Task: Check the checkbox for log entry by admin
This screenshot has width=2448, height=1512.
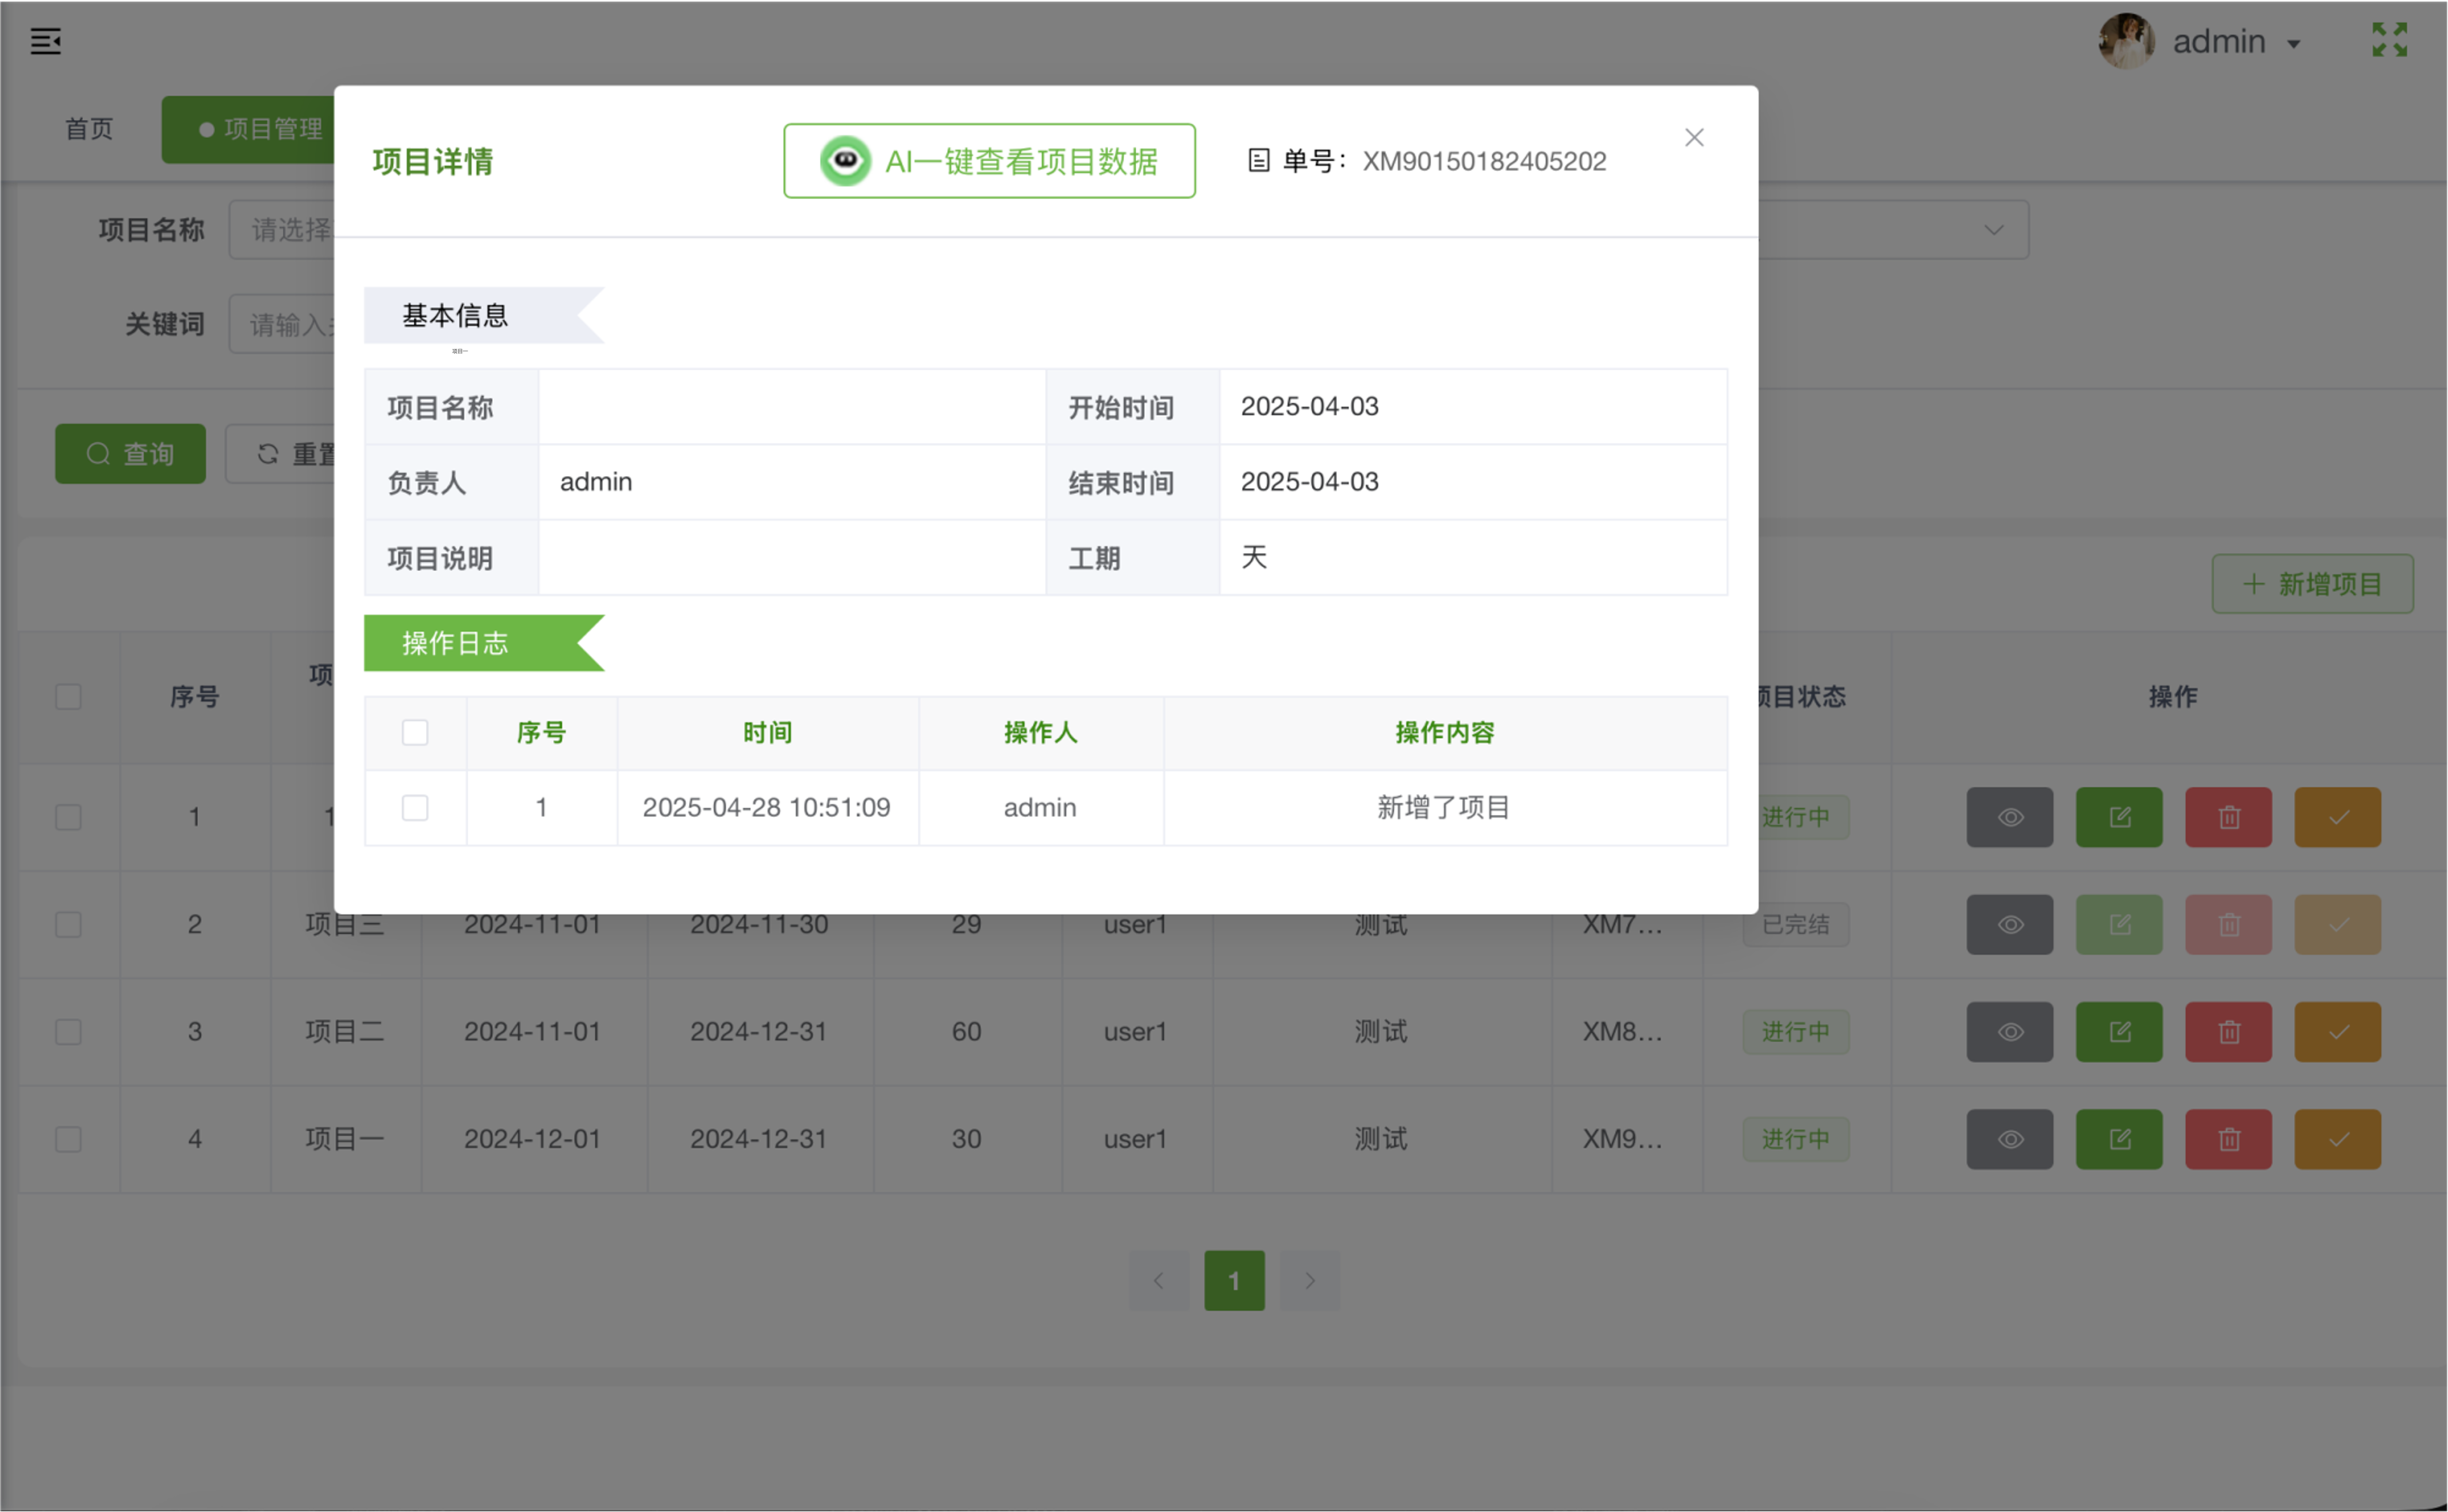Action: 415,807
